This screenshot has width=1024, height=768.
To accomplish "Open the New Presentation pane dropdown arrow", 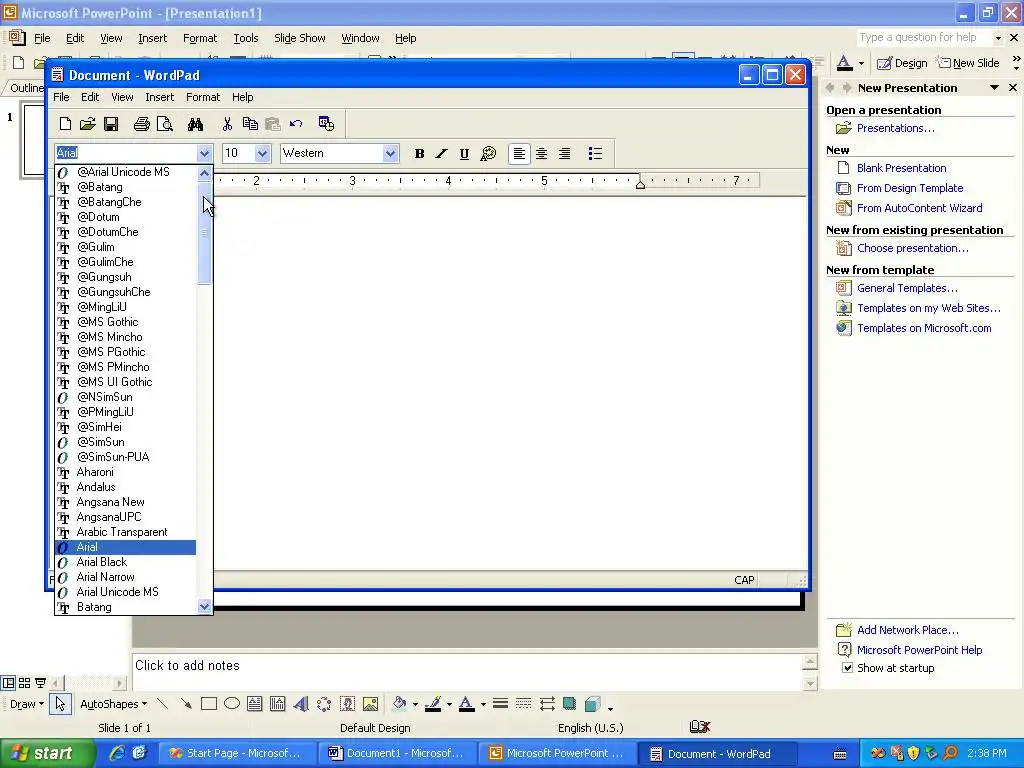I will click(994, 88).
